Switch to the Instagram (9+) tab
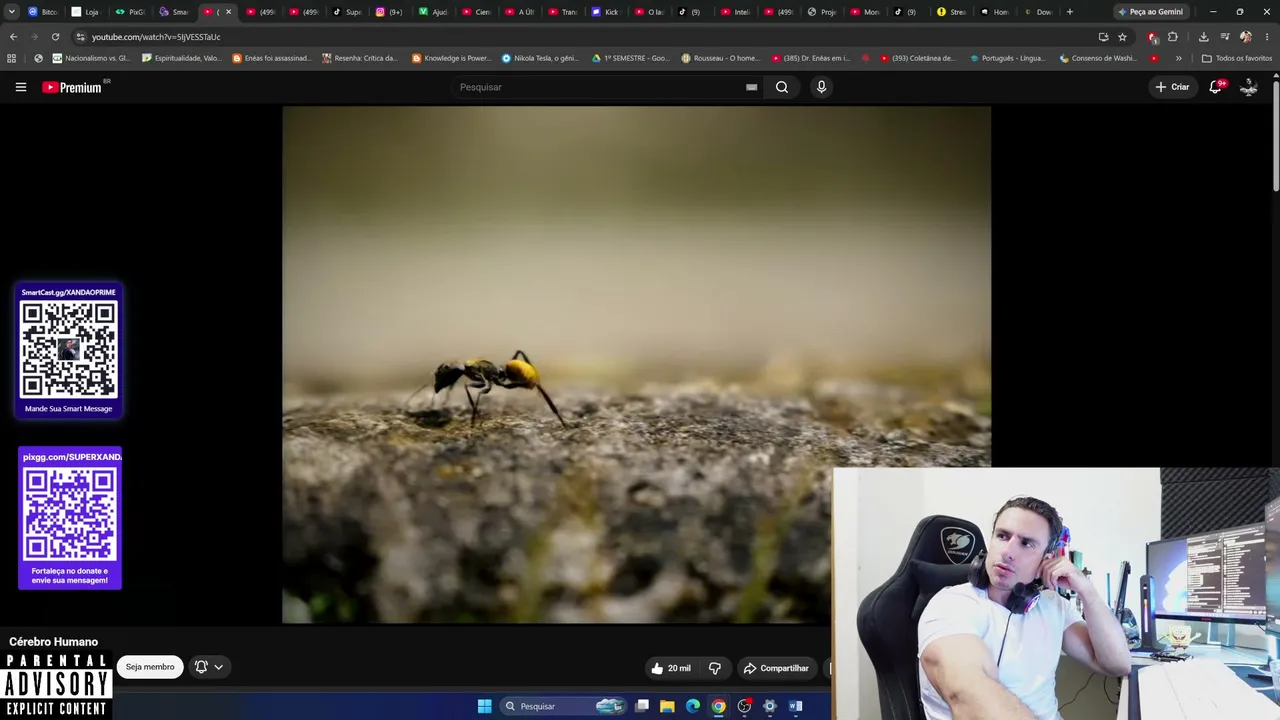This screenshot has width=1280, height=720. [390, 12]
